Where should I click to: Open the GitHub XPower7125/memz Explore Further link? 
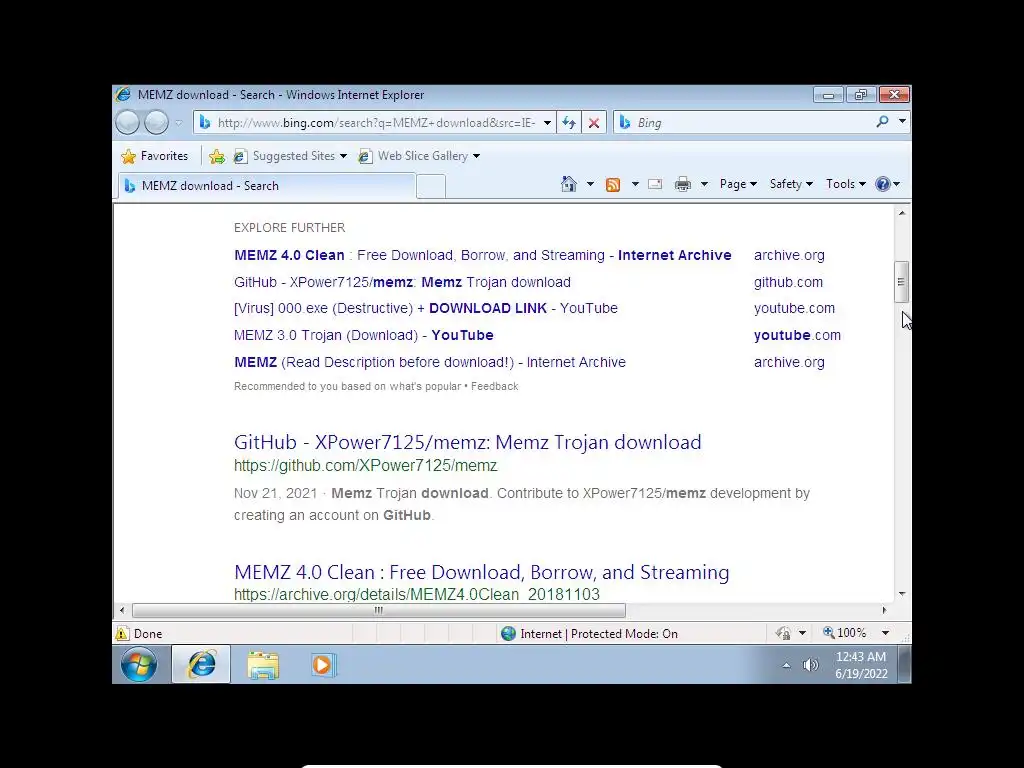[x=402, y=282]
